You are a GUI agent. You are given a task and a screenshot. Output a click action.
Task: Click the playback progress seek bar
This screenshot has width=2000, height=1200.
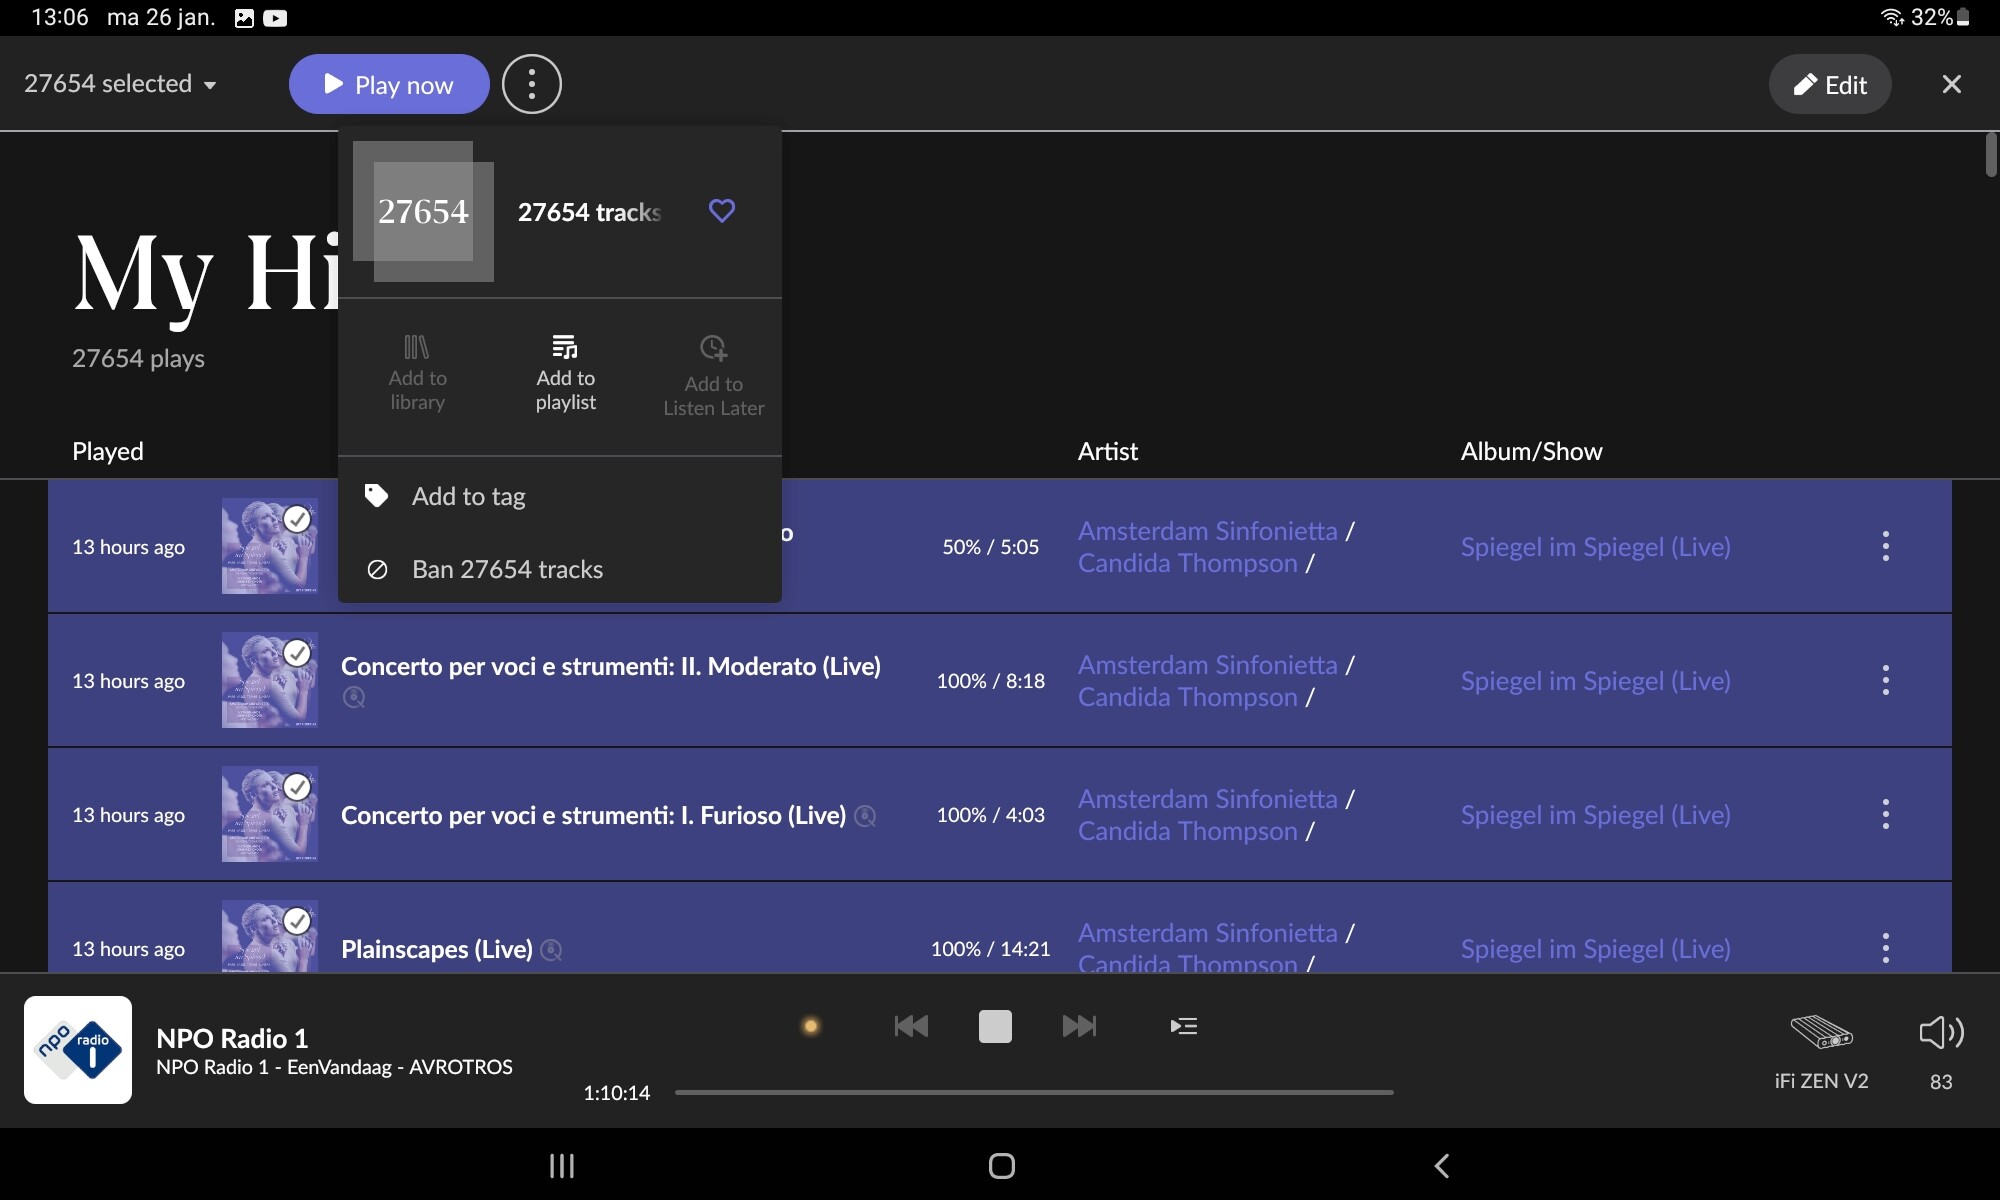click(x=1033, y=1092)
